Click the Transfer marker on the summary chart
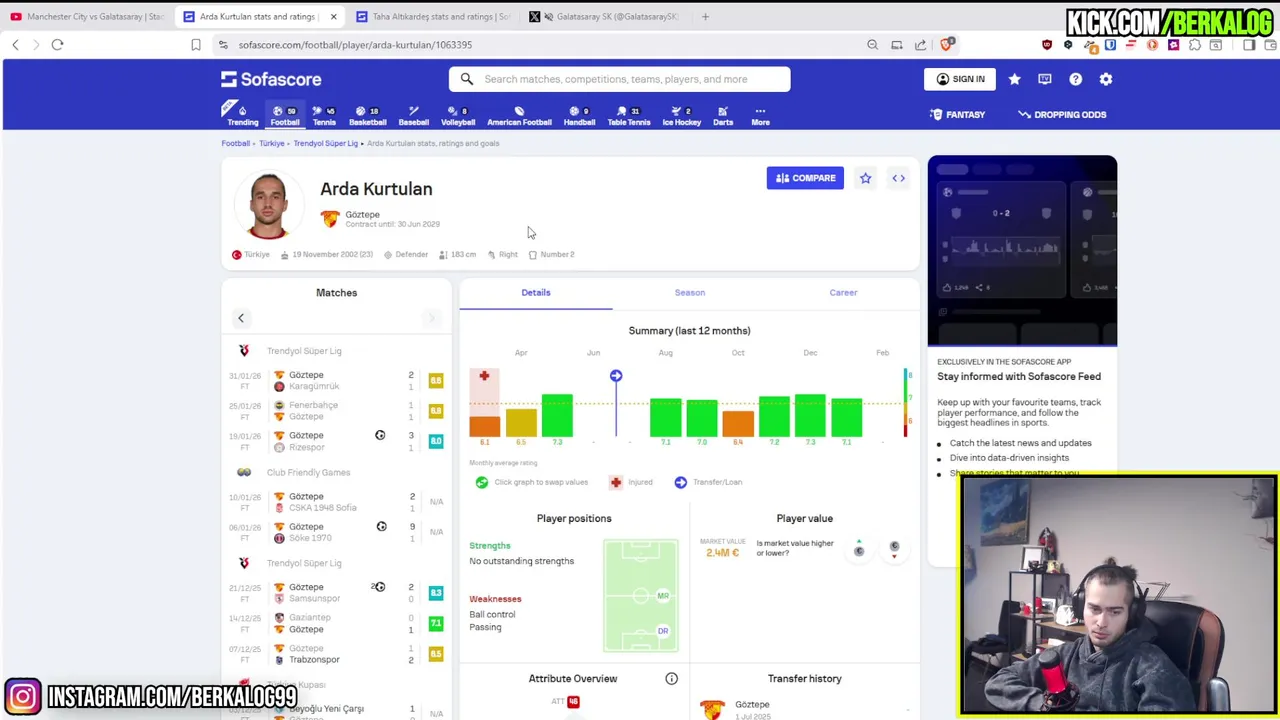The width and height of the screenshot is (1280, 720). (x=616, y=376)
